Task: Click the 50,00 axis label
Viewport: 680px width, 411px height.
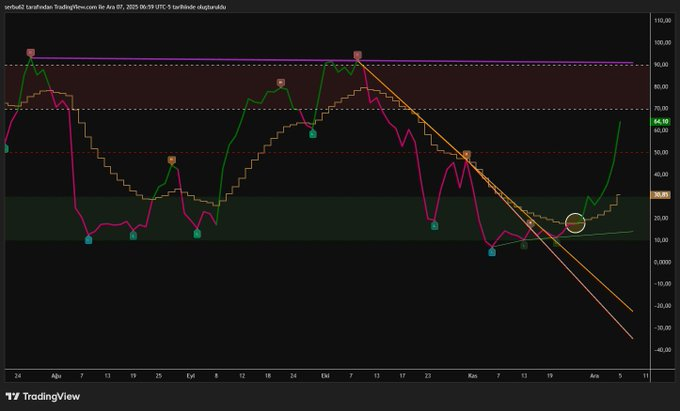Action: click(662, 153)
